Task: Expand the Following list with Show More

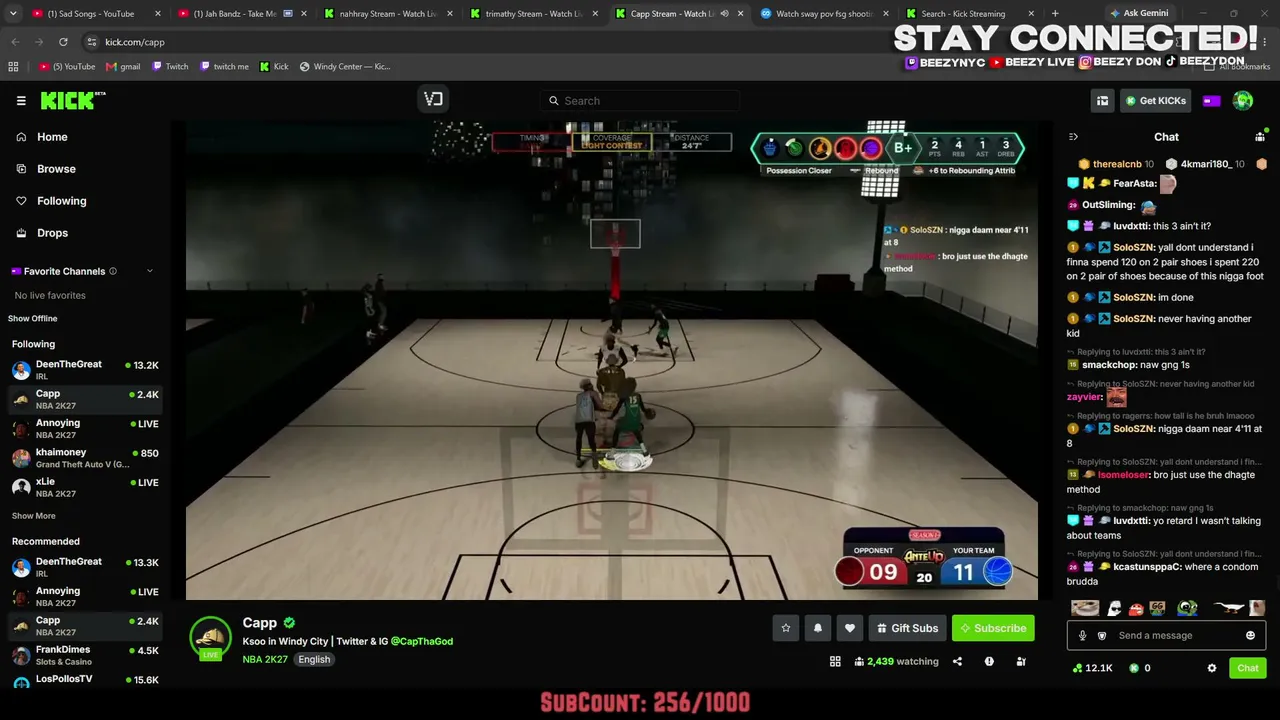Action: click(x=34, y=516)
